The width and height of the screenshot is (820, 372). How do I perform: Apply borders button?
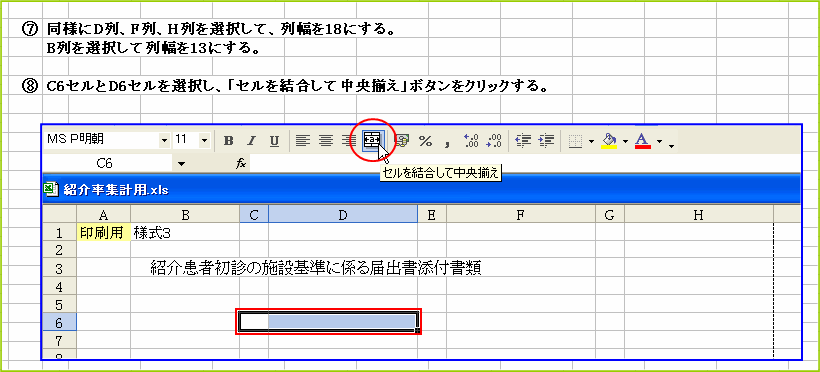coord(575,141)
